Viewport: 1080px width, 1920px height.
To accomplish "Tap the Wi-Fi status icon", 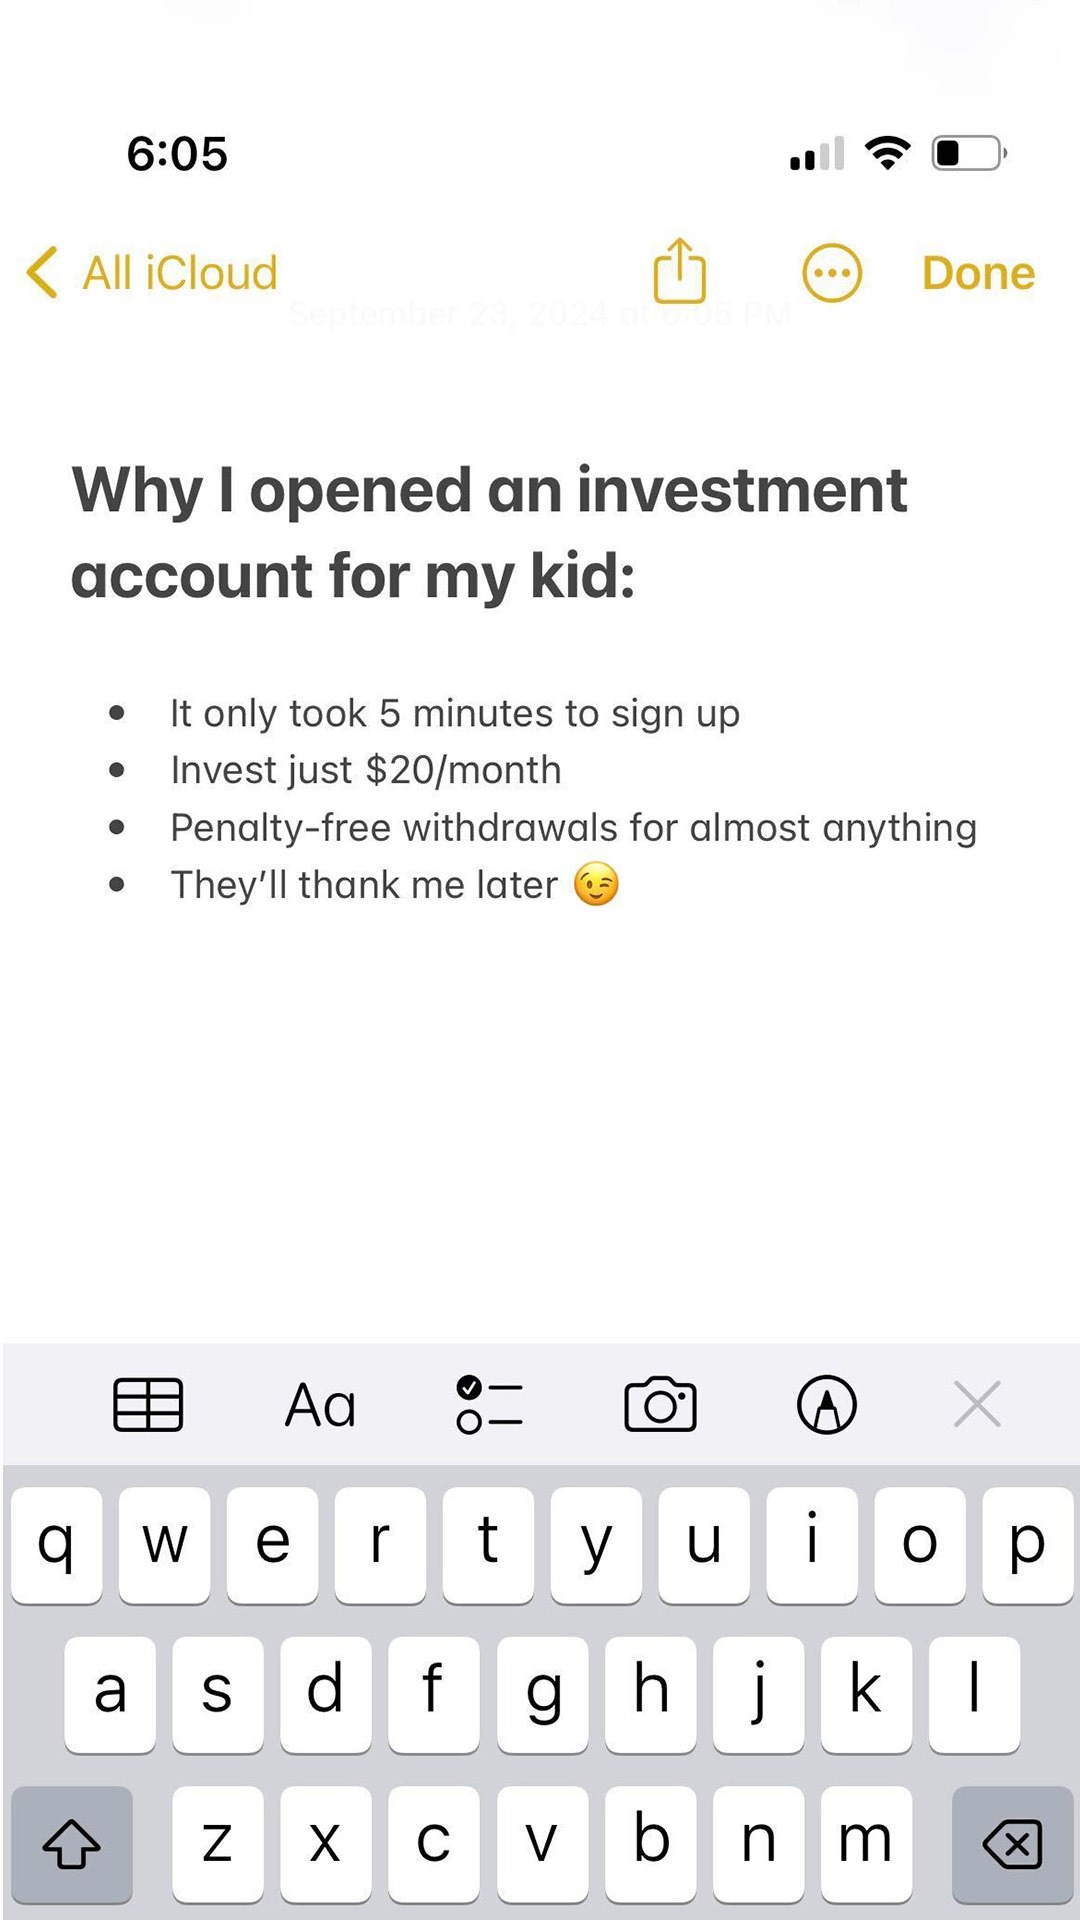I will (887, 153).
